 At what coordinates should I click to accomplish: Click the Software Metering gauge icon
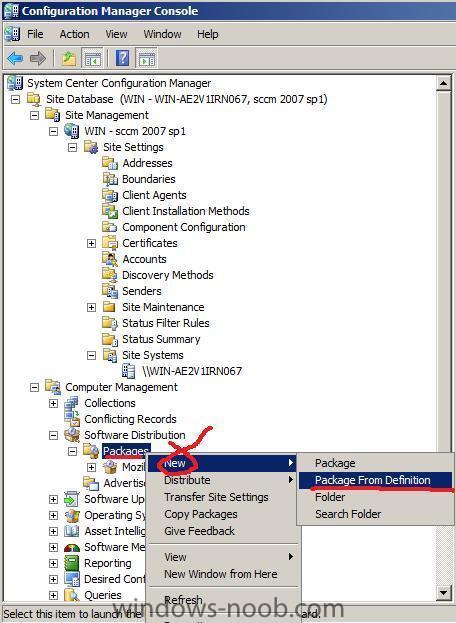pyautogui.click(x=72, y=548)
